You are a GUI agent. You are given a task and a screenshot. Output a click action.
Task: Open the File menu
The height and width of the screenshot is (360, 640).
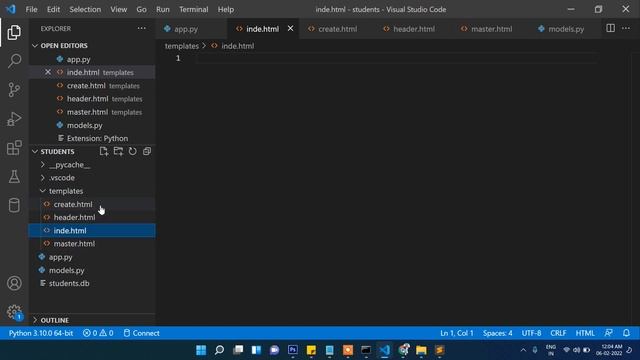[x=31, y=9]
